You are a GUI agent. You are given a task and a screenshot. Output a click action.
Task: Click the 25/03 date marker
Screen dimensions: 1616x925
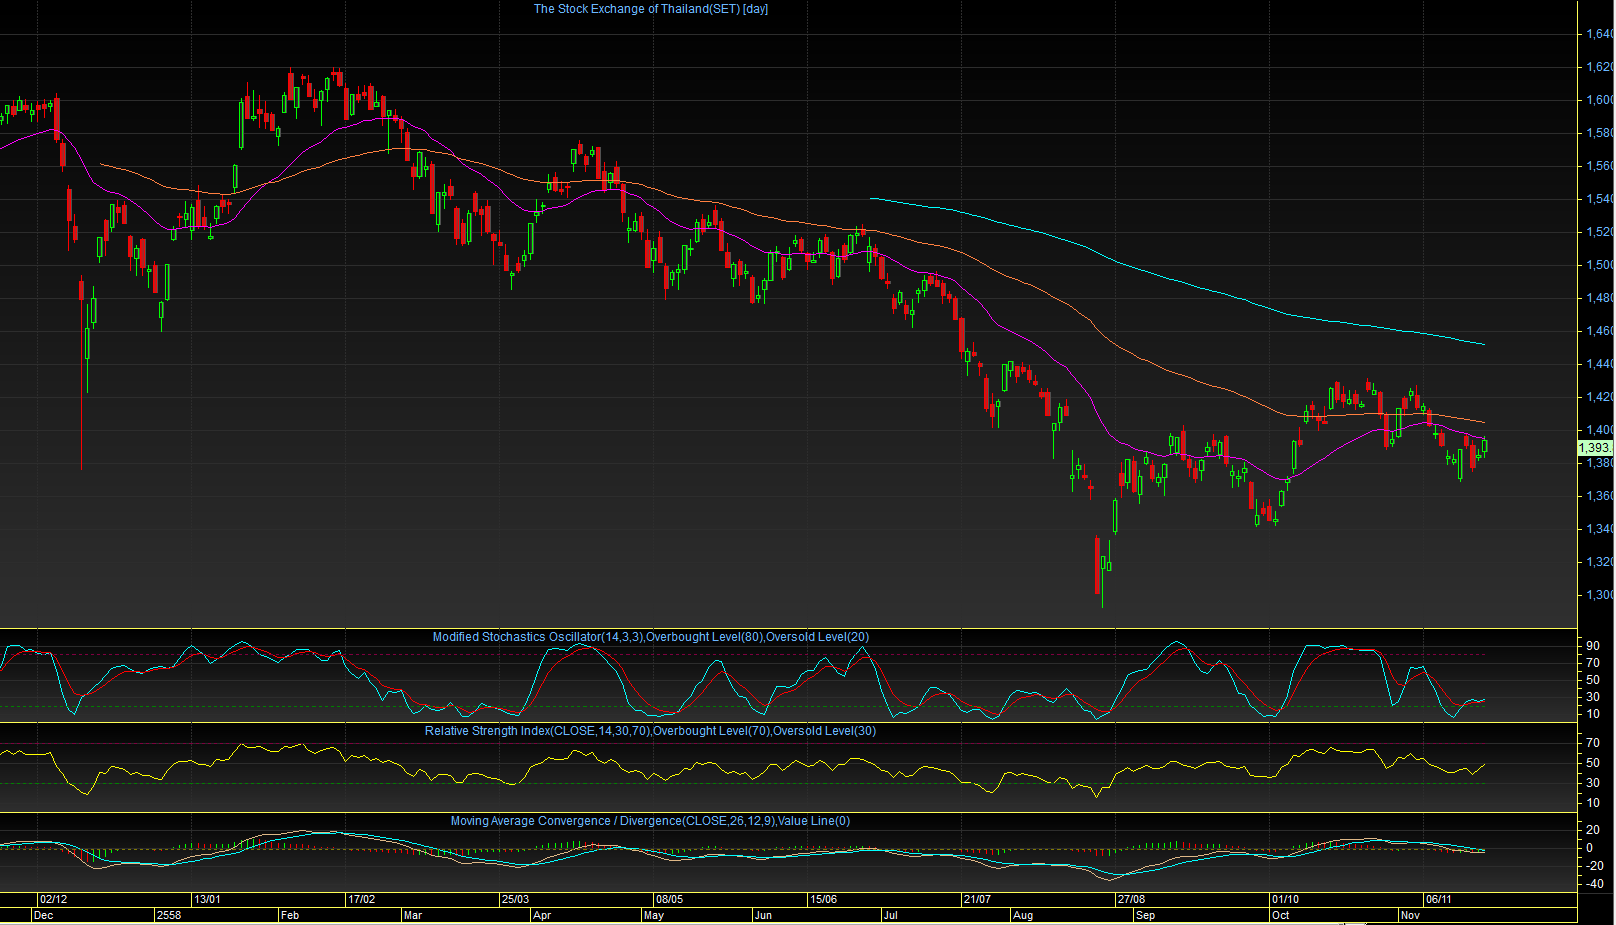[515, 899]
